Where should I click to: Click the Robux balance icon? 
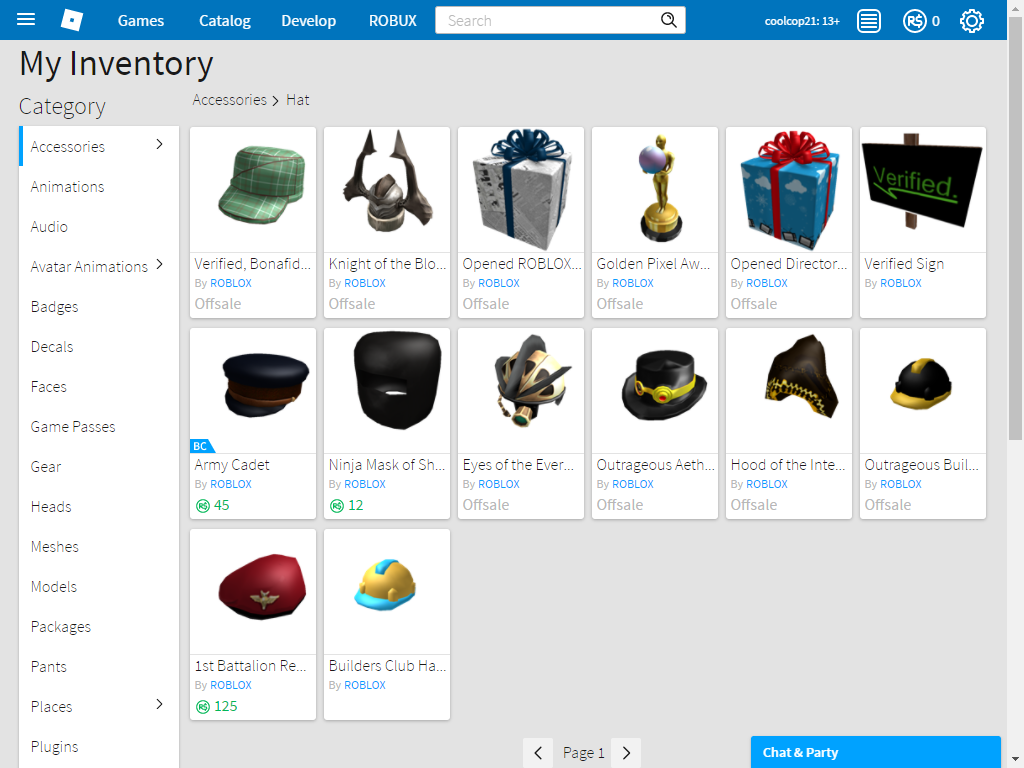(x=914, y=21)
